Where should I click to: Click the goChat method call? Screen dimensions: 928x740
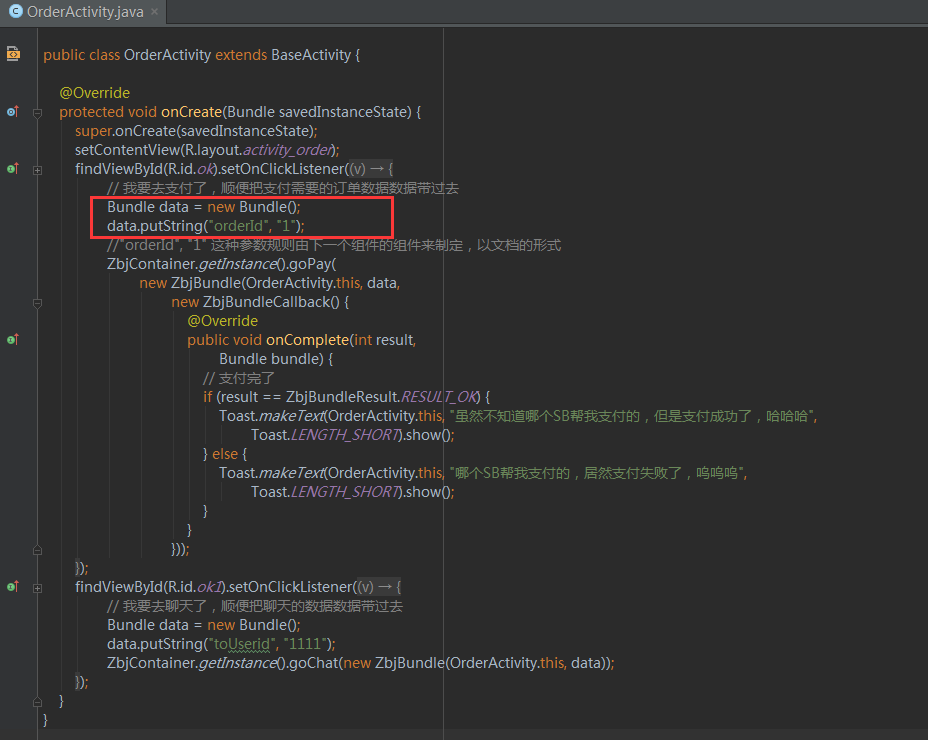click(x=311, y=663)
